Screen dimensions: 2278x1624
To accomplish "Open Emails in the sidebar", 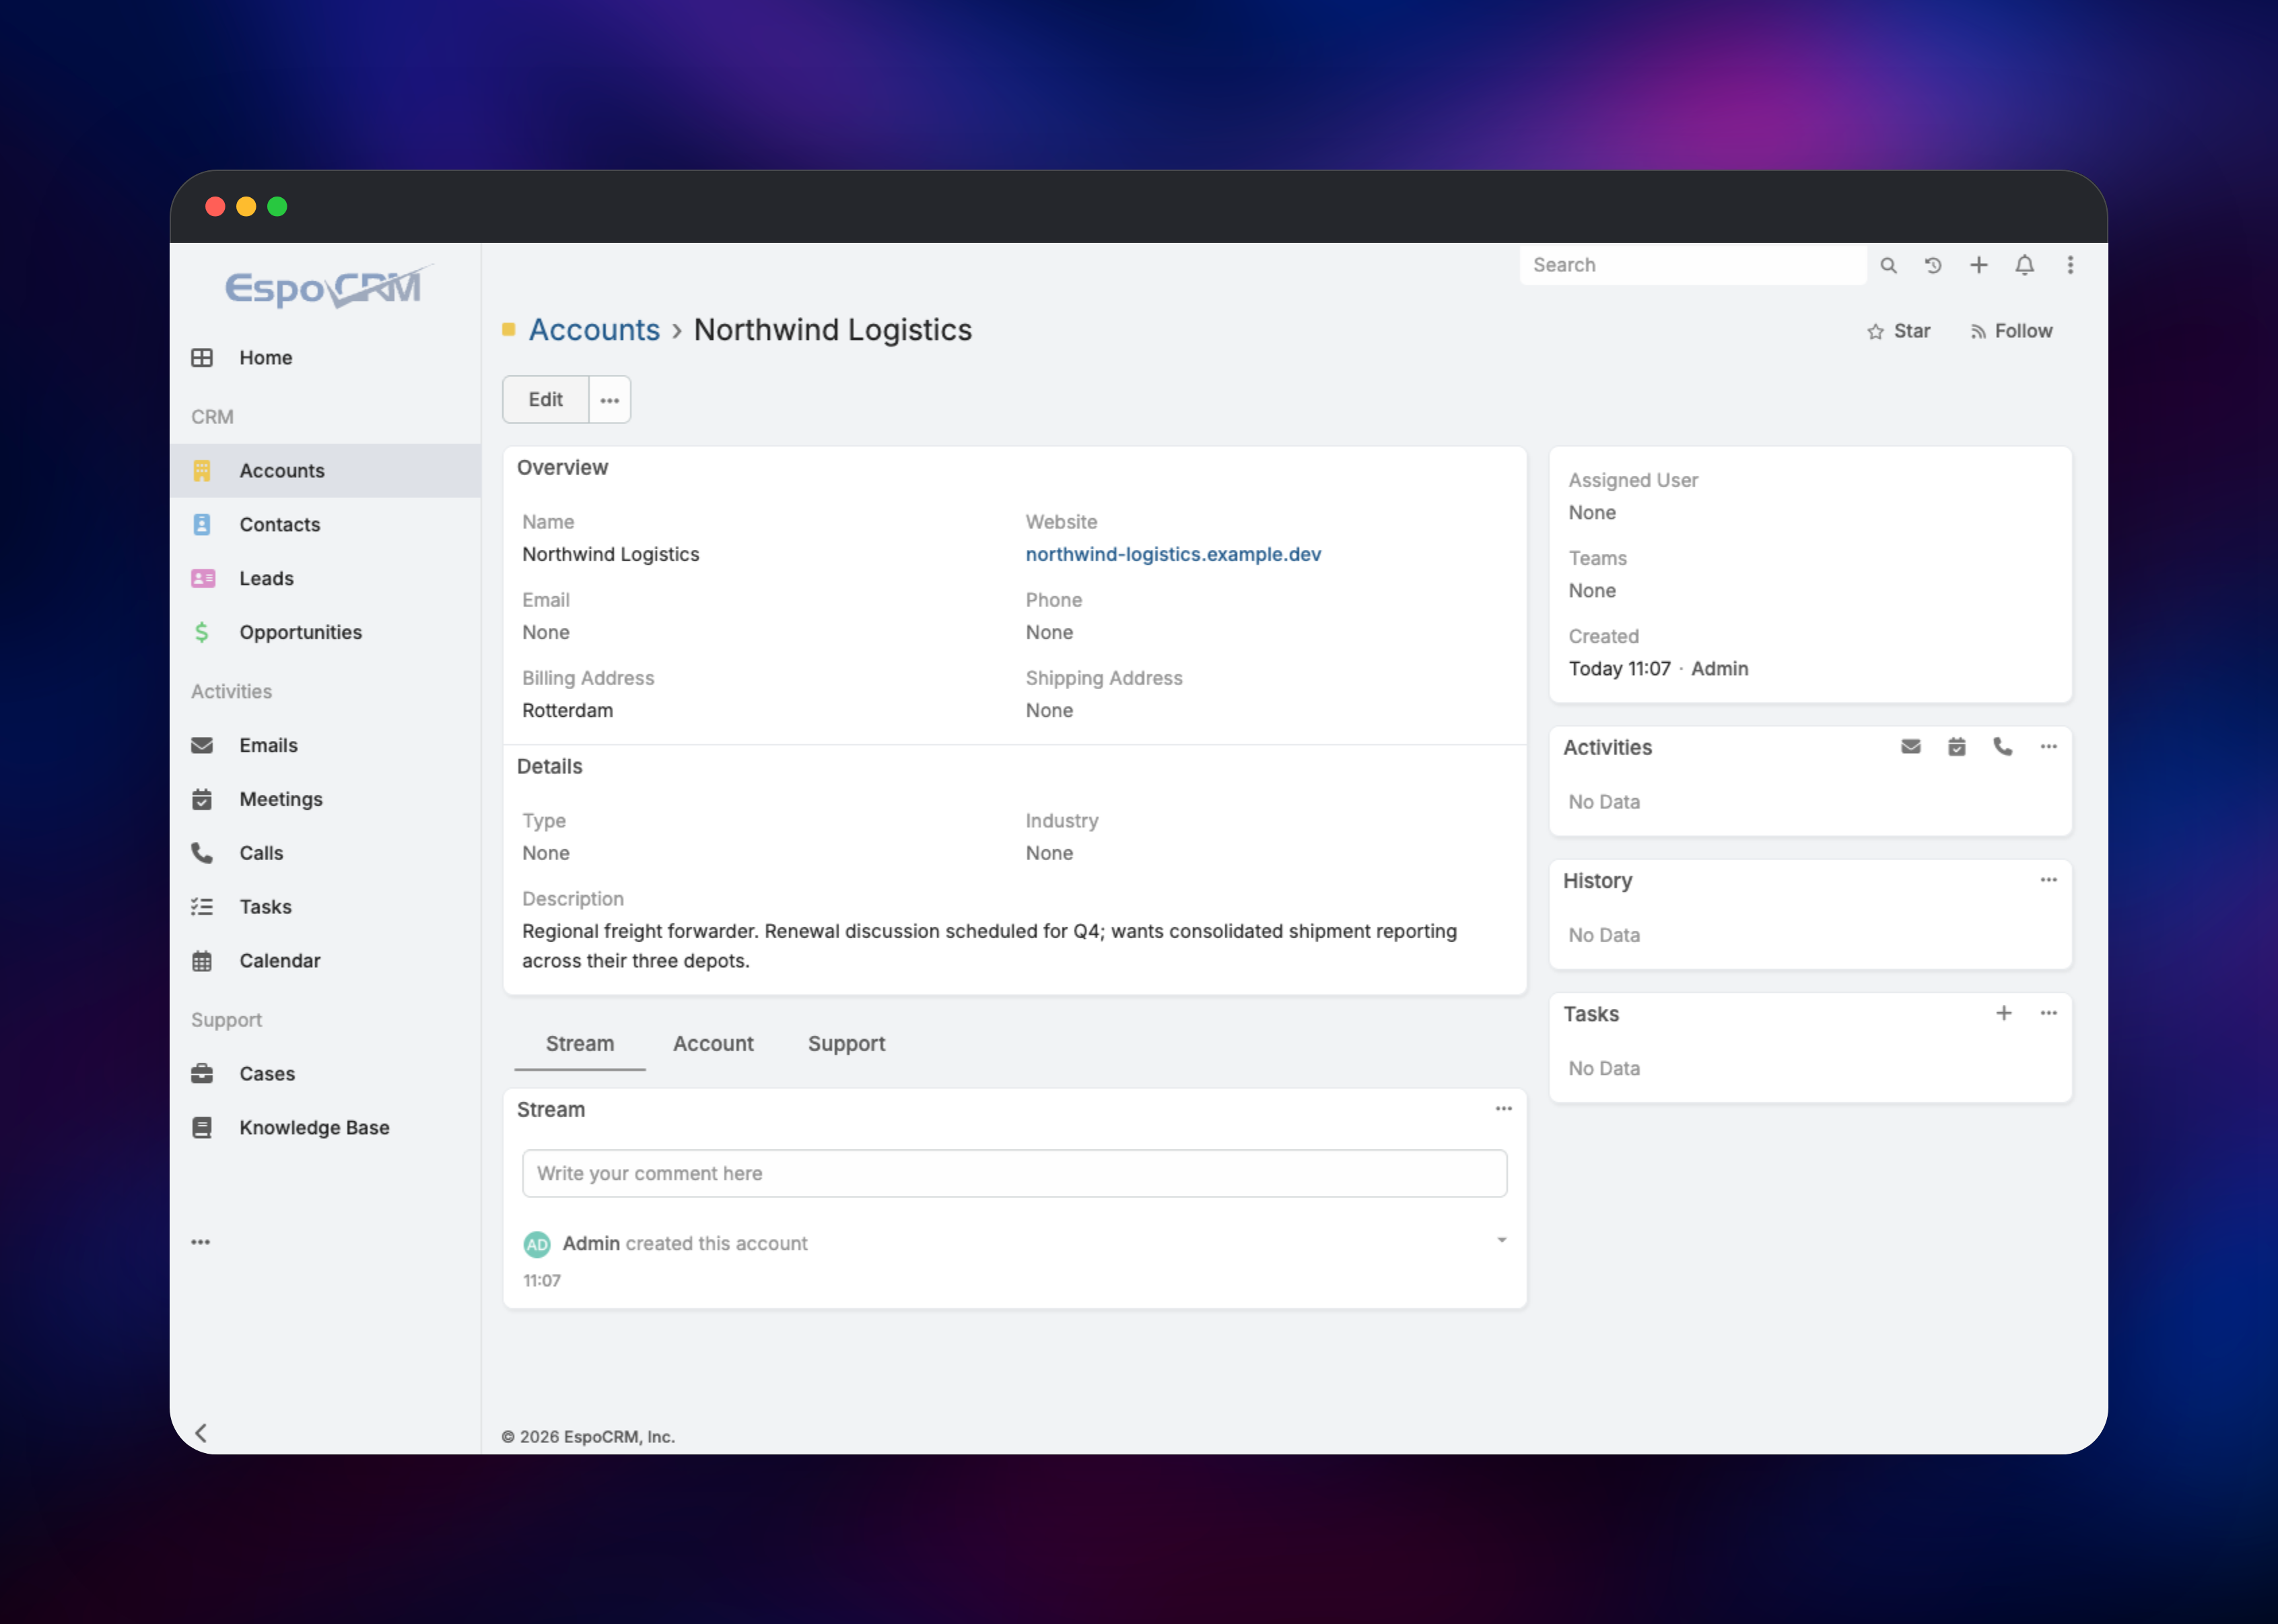I will (x=325, y=746).
